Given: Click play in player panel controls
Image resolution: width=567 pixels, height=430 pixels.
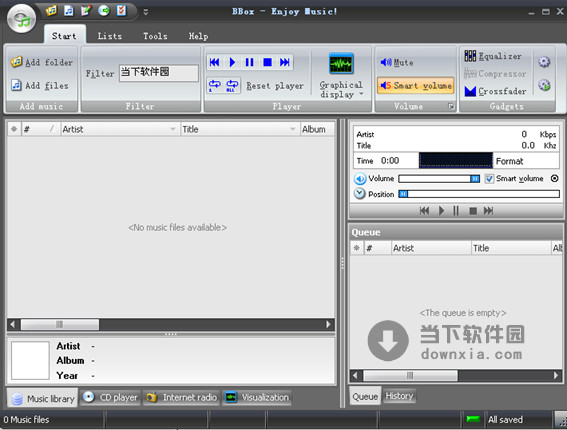Looking at the screenshot, I should 441,210.
